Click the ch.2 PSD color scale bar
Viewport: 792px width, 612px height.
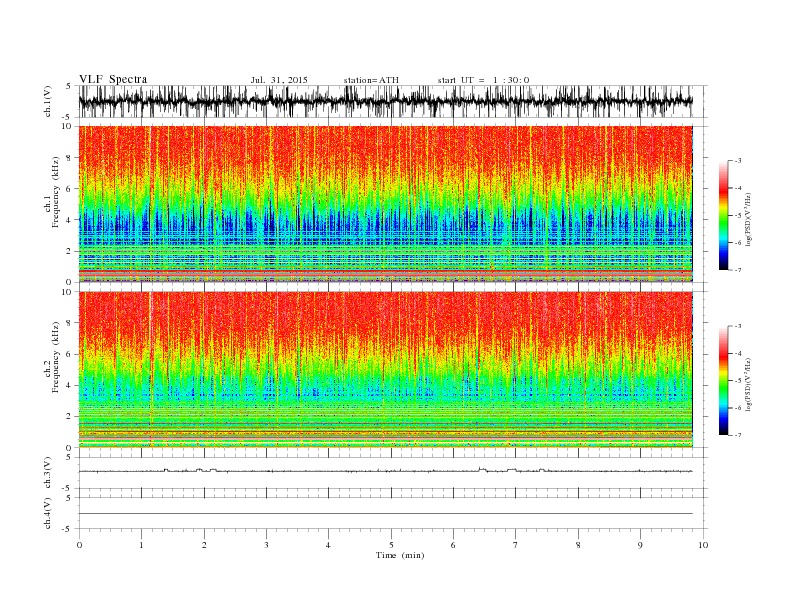pyautogui.click(x=723, y=380)
